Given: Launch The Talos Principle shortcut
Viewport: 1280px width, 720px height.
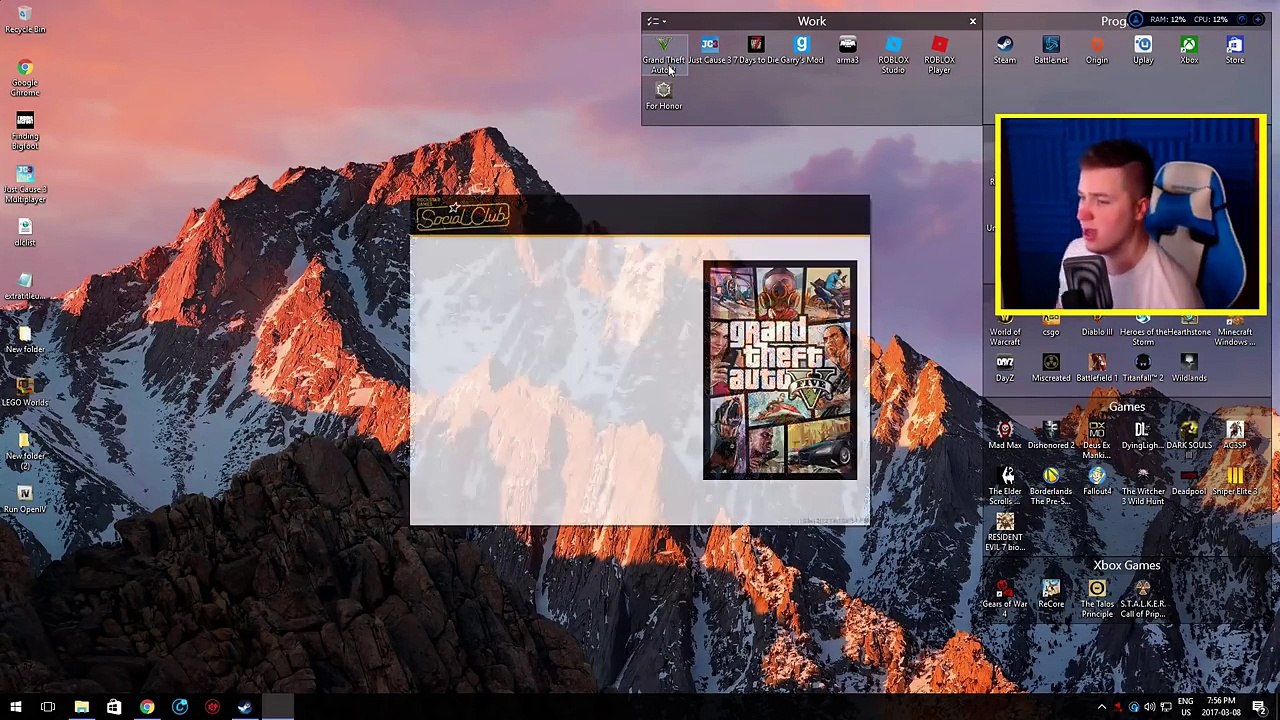Looking at the screenshot, I should point(1097,599).
